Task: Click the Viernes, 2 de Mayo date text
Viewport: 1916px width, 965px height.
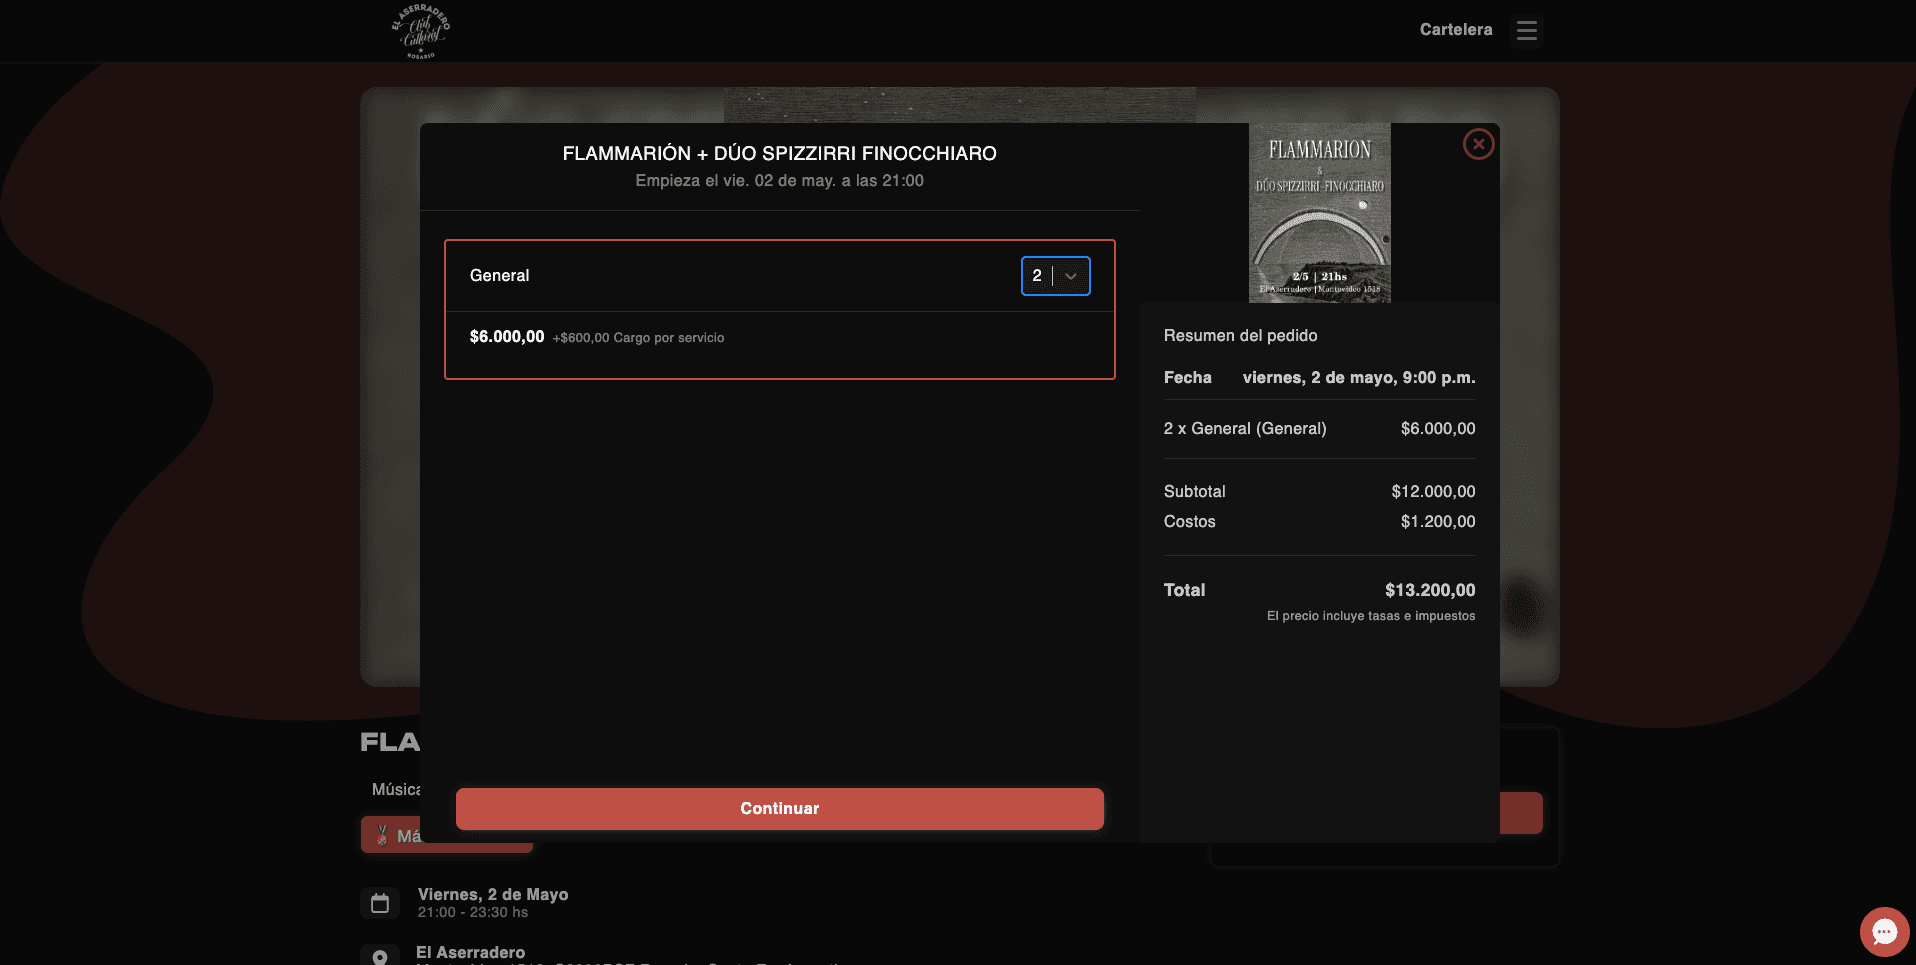Action: click(492, 894)
